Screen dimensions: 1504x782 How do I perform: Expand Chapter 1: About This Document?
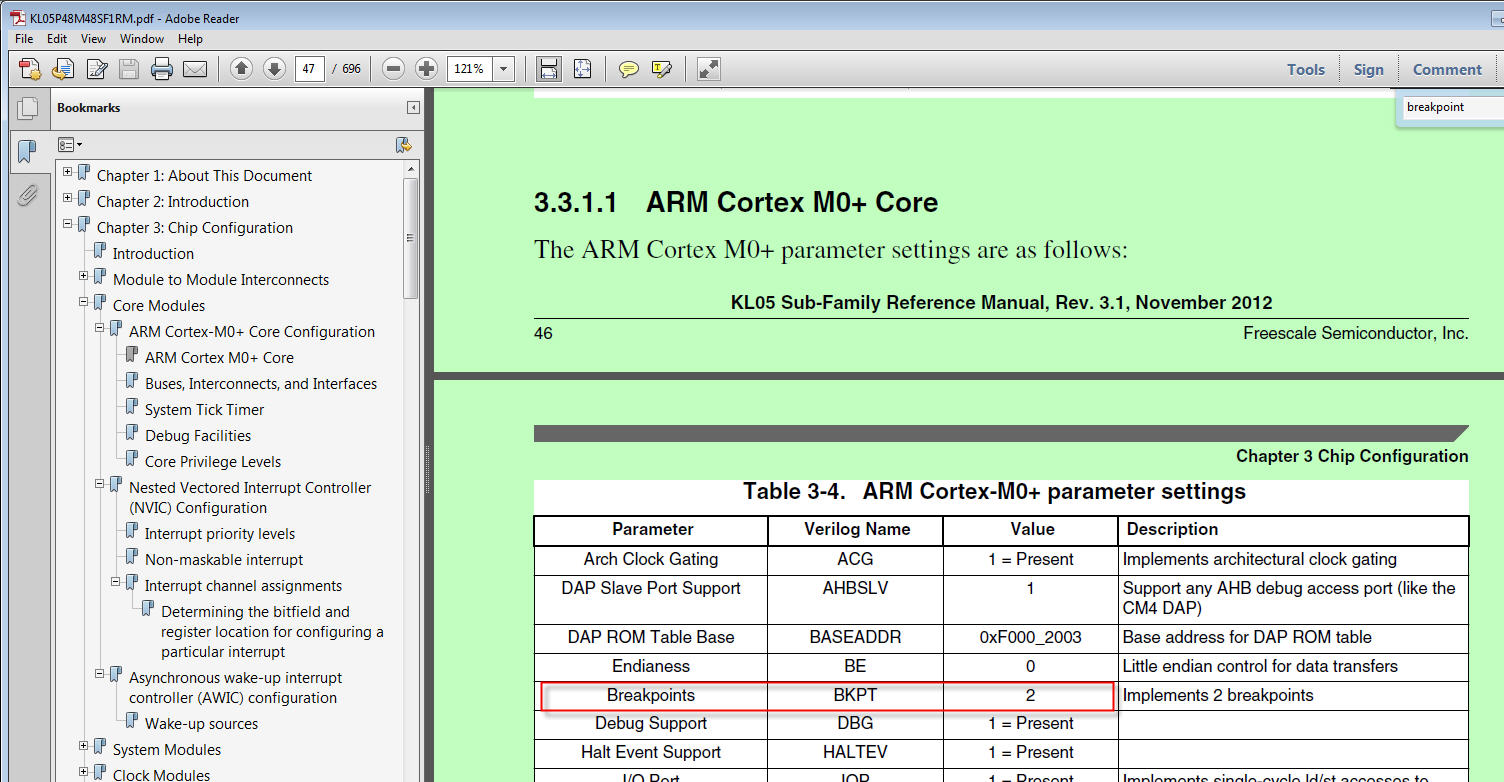pyautogui.click(x=68, y=172)
